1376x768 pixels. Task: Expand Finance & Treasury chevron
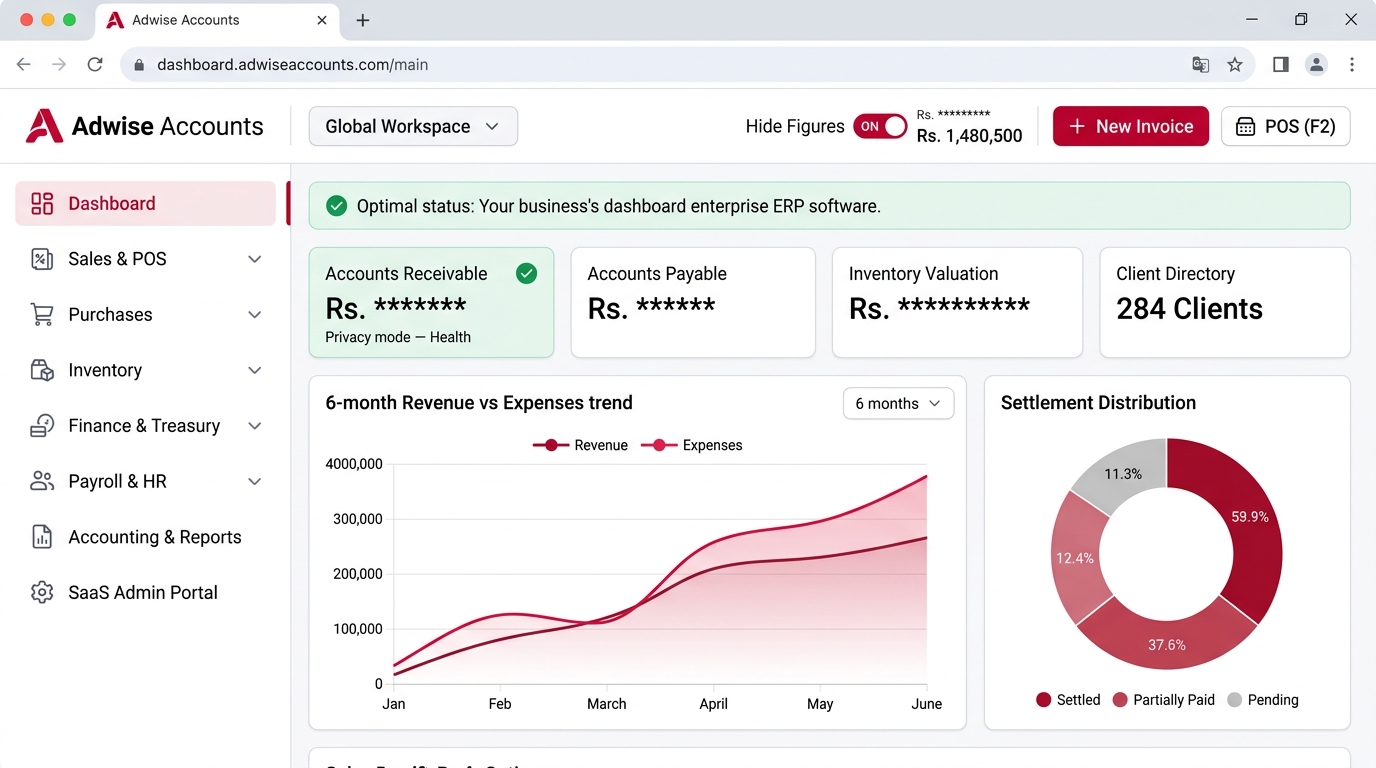click(255, 426)
